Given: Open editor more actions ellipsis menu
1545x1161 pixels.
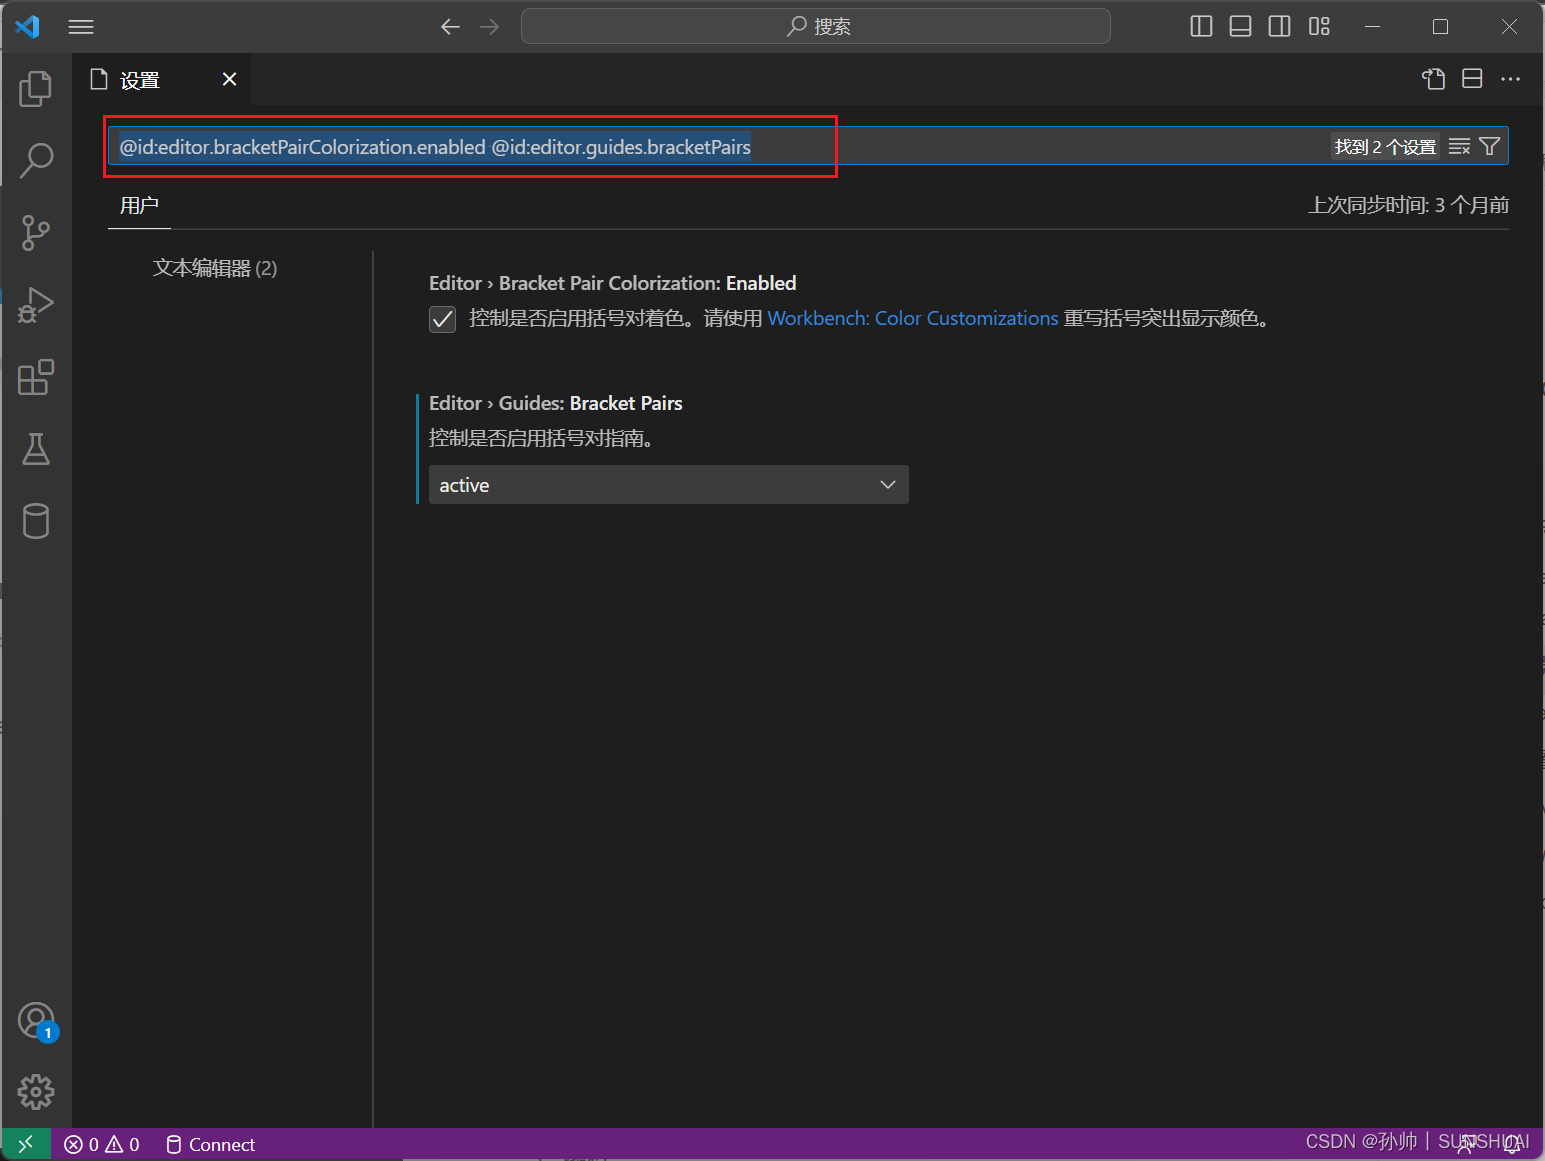Looking at the screenshot, I should click(1511, 78).
